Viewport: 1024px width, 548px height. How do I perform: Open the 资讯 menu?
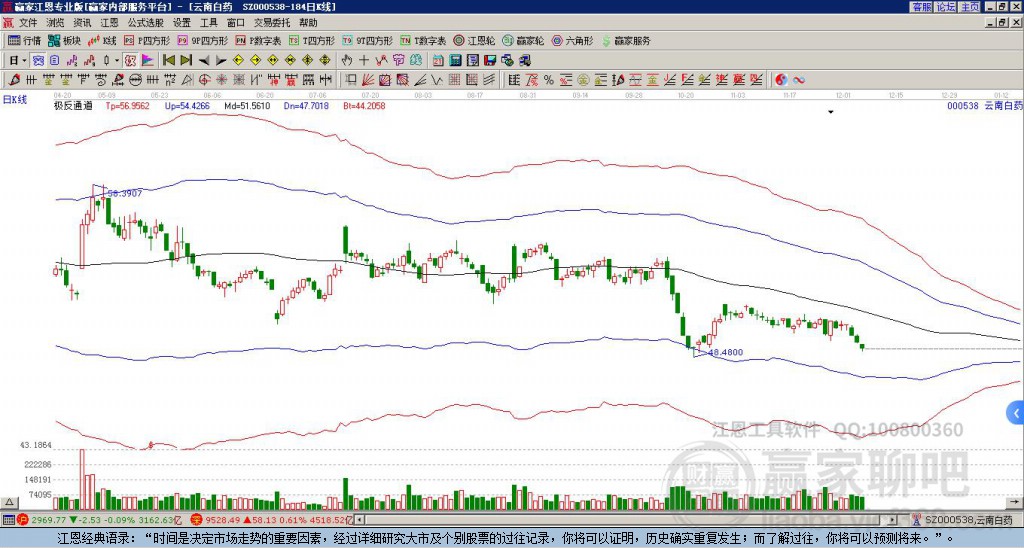(x=82, y=23)
